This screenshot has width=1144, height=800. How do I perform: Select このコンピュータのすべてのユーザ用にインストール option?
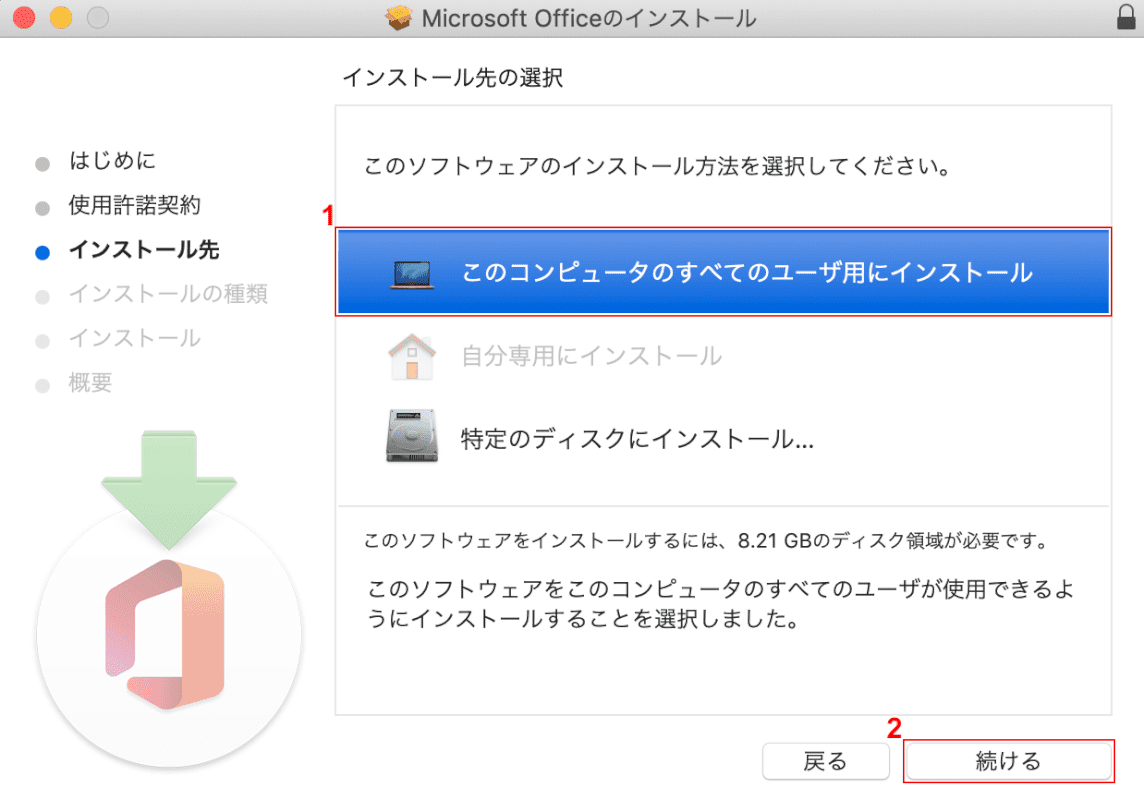(x=724, y=272)
